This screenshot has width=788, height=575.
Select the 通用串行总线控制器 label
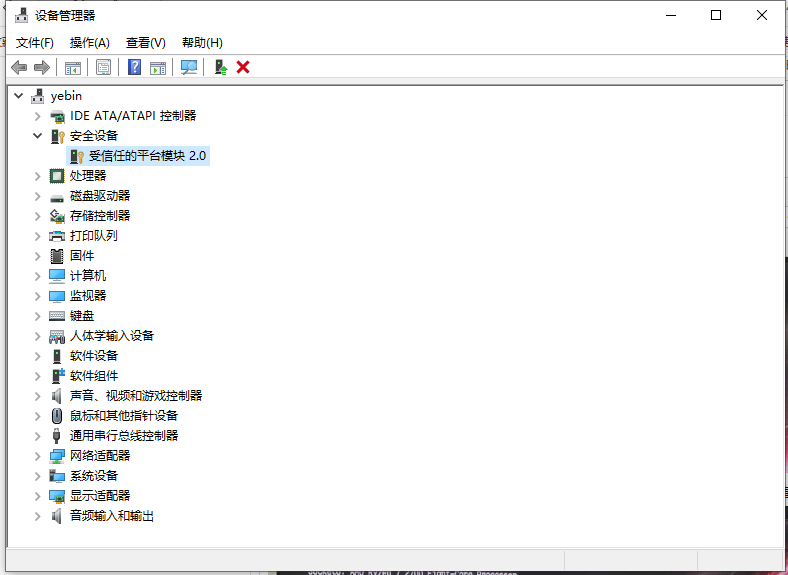tap(124, 436)
